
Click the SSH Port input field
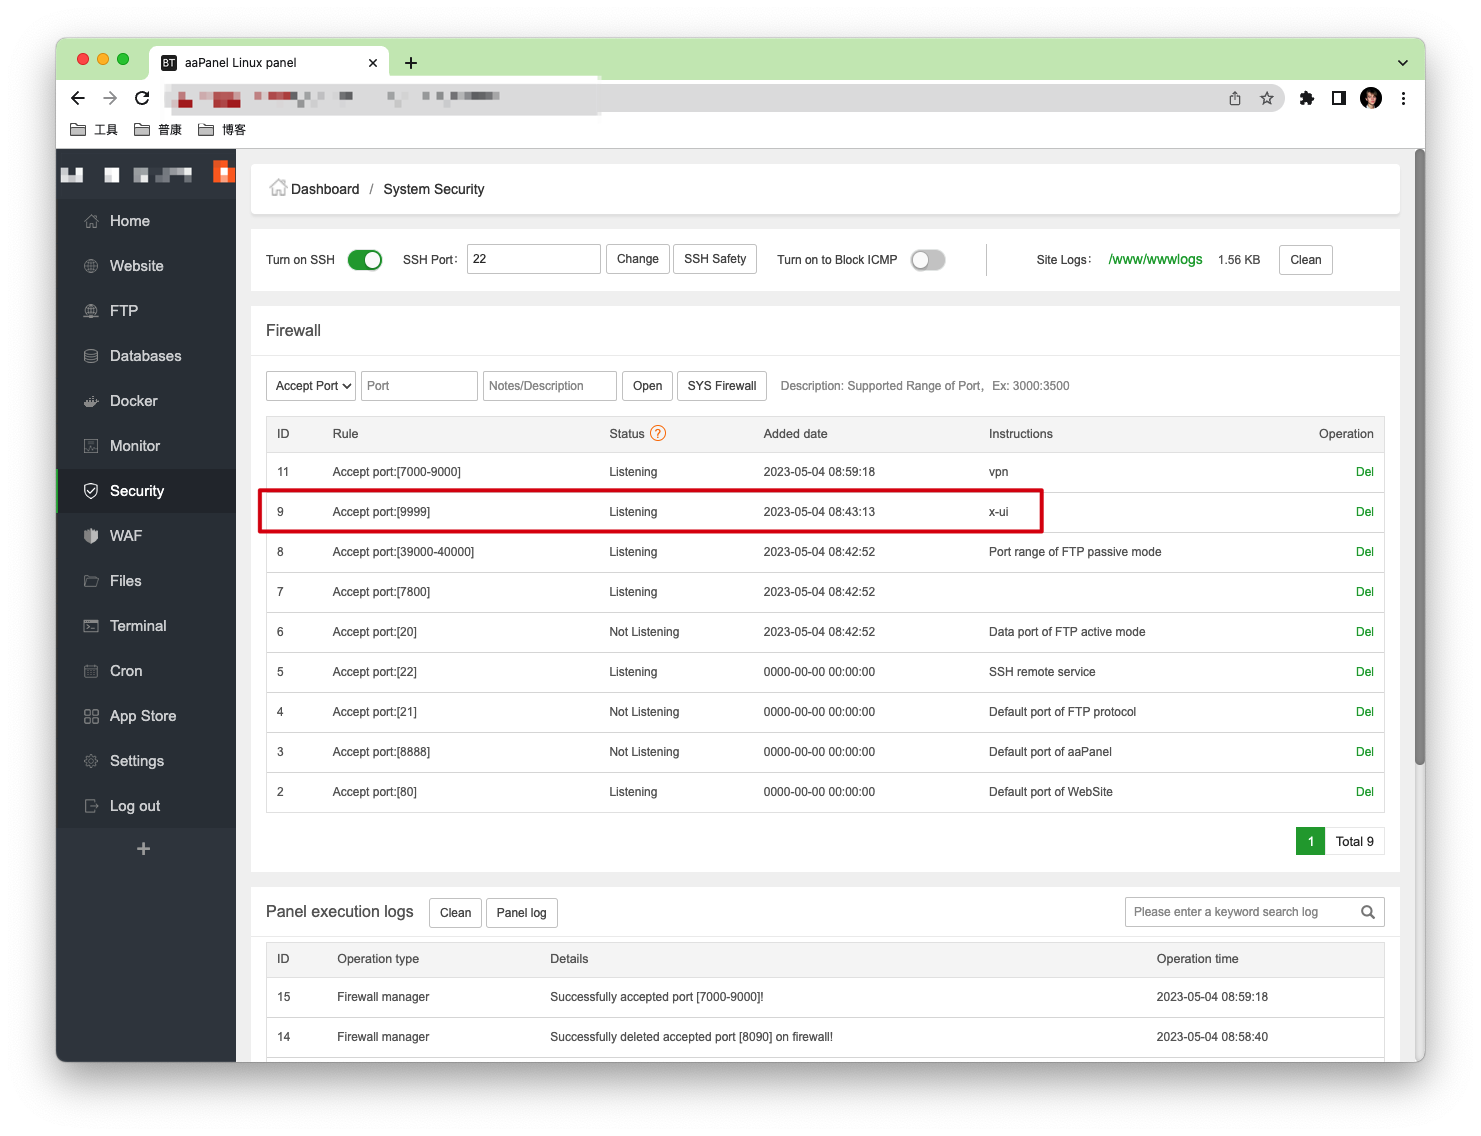(x=534, y=259)
